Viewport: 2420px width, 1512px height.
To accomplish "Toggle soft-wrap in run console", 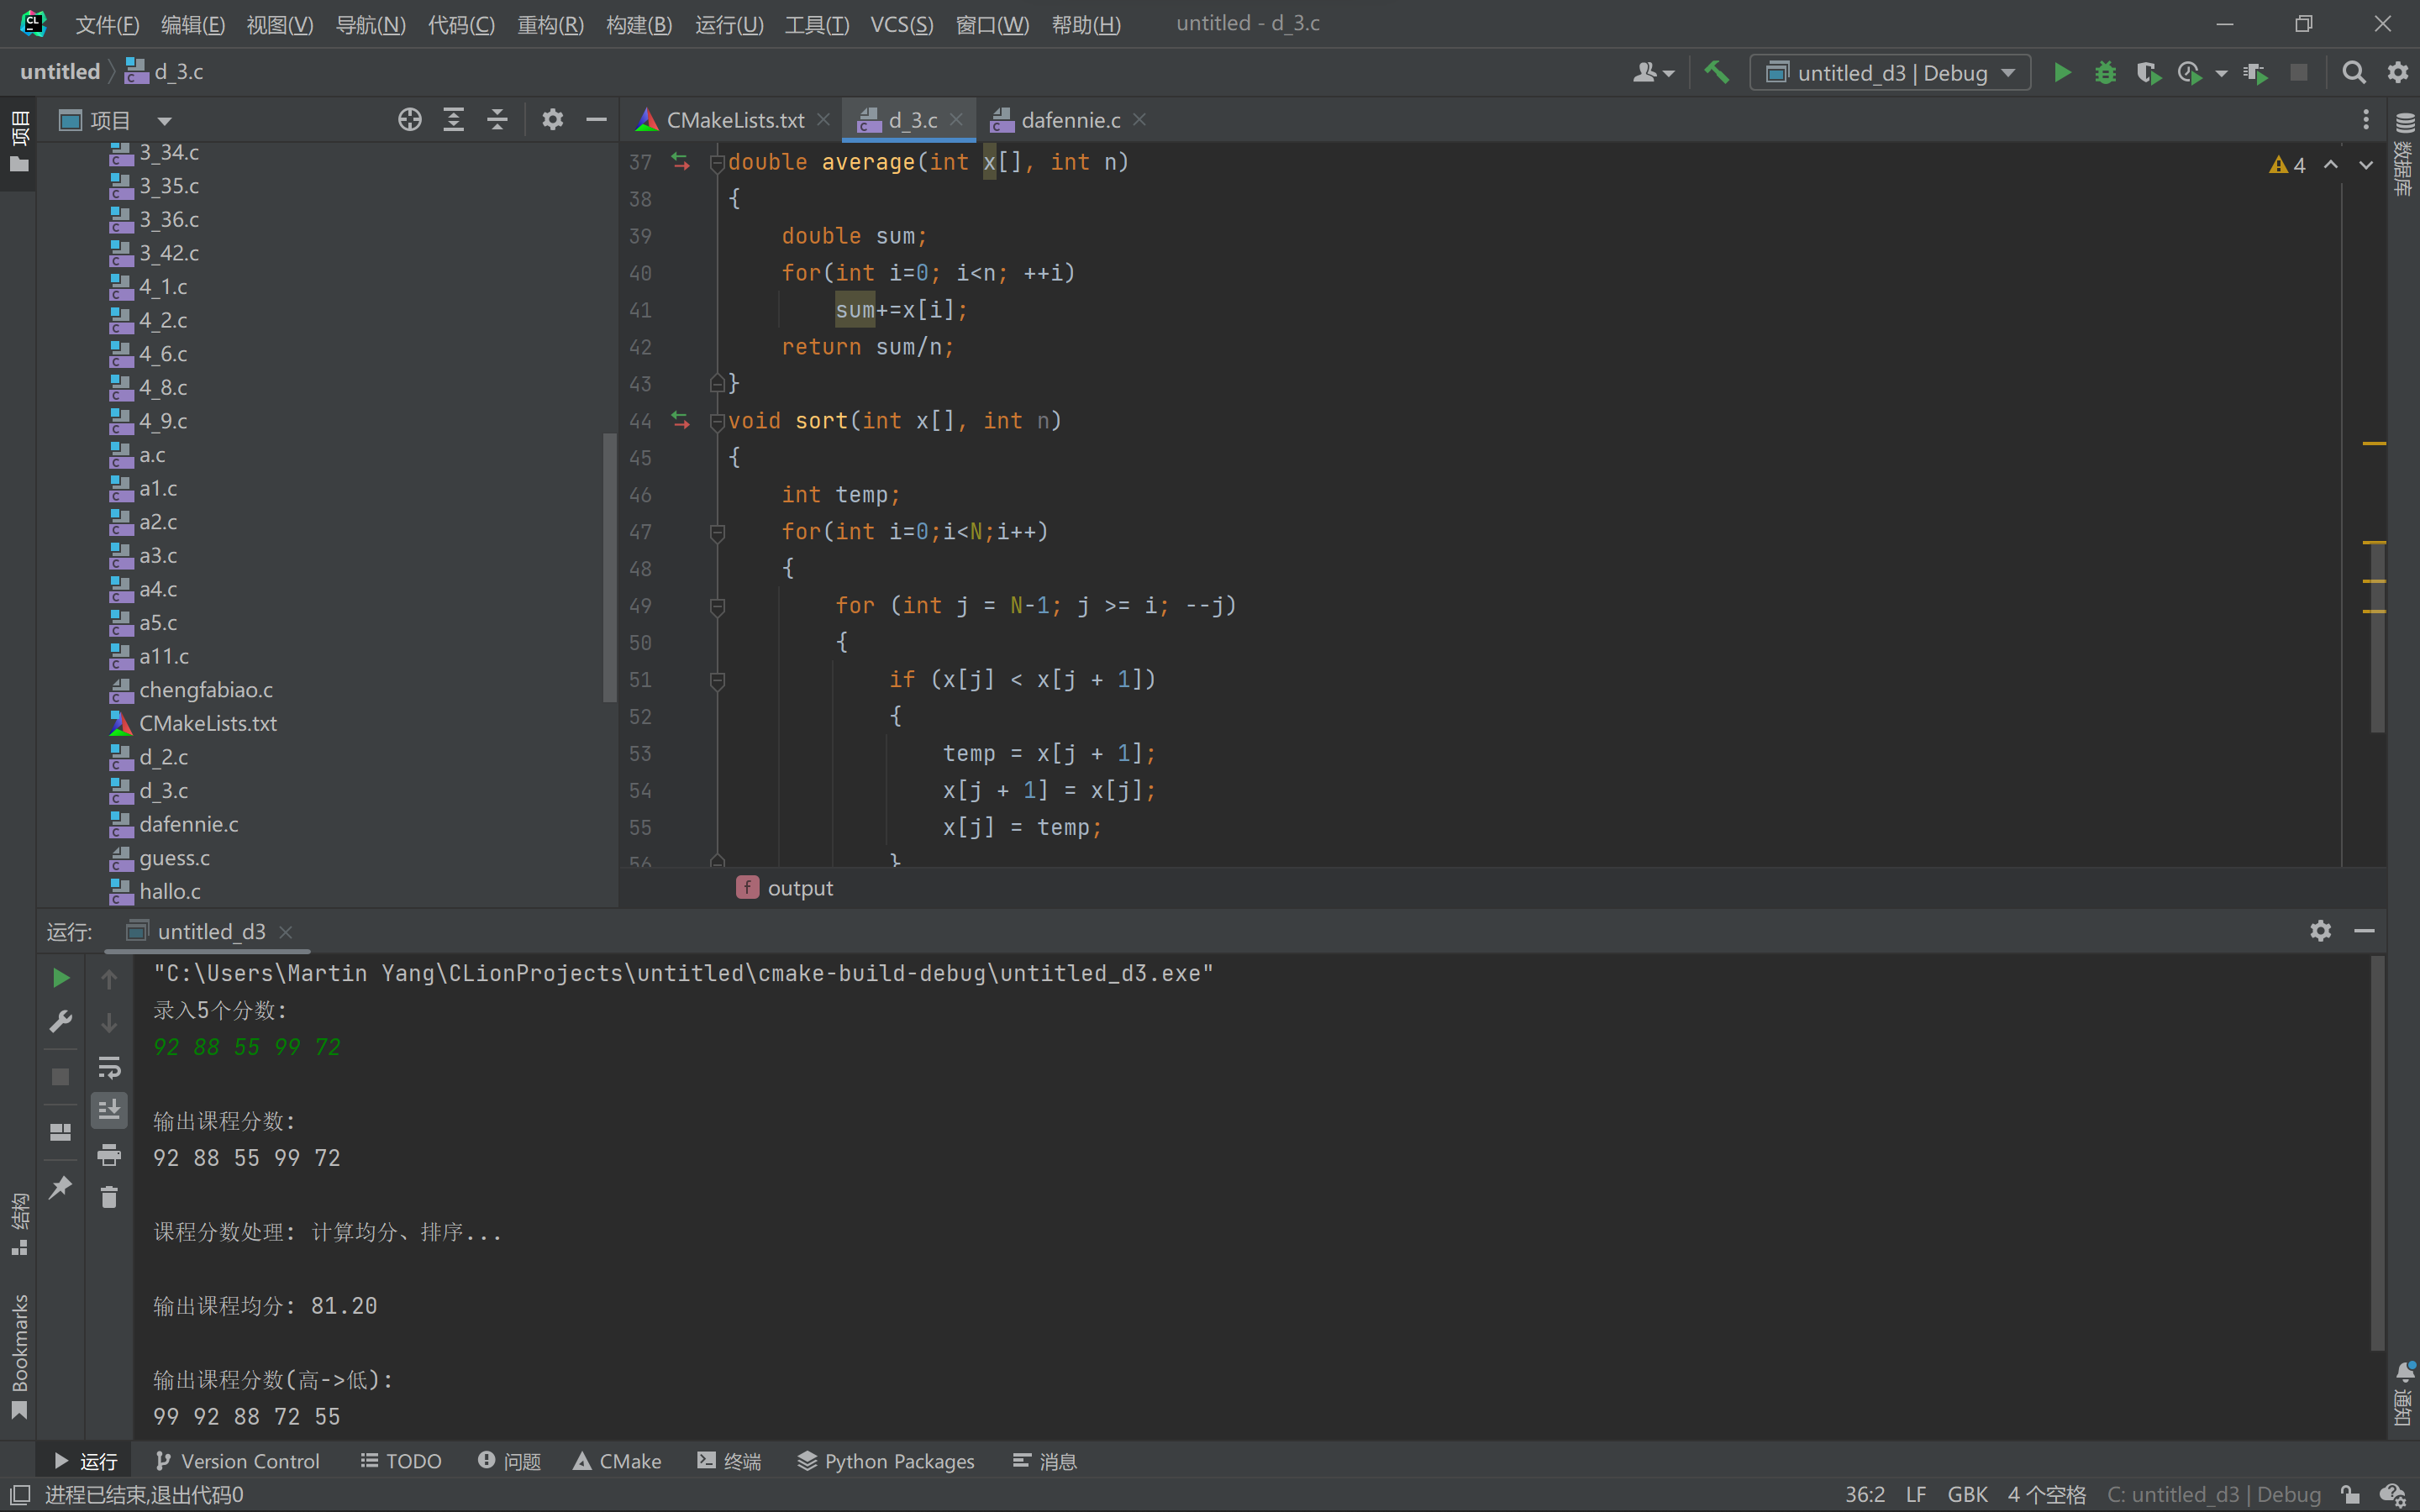I will [109, 1067].
